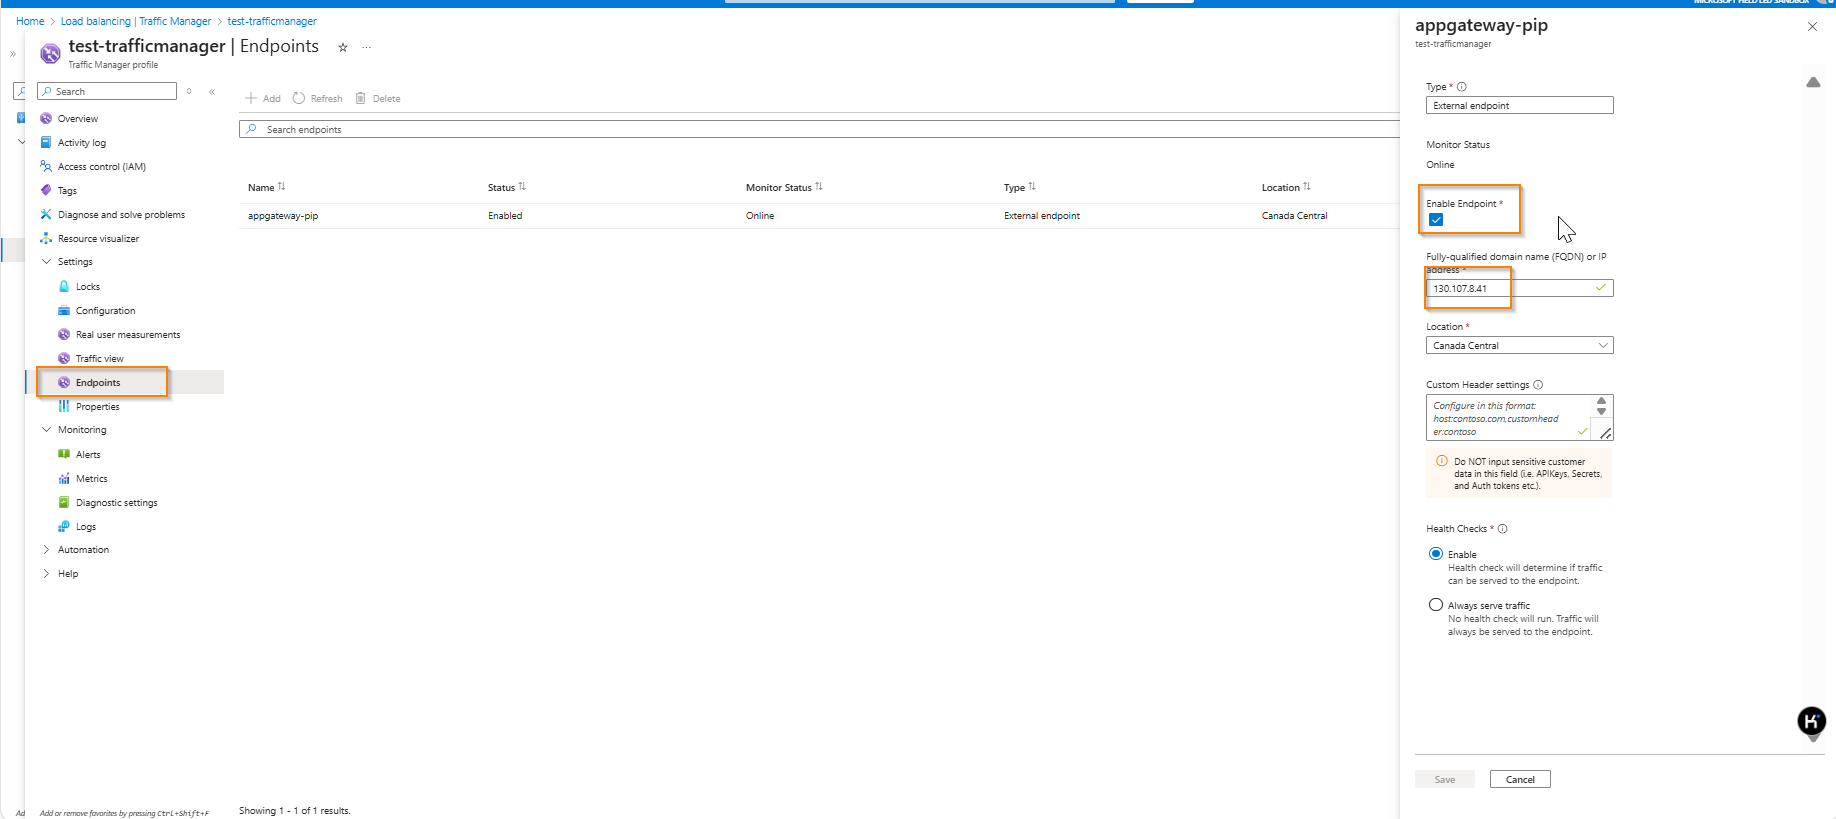Open the Locks icon
This screenshot has height=819, width=1836.
pyautogui.click(x=64, y=286)
